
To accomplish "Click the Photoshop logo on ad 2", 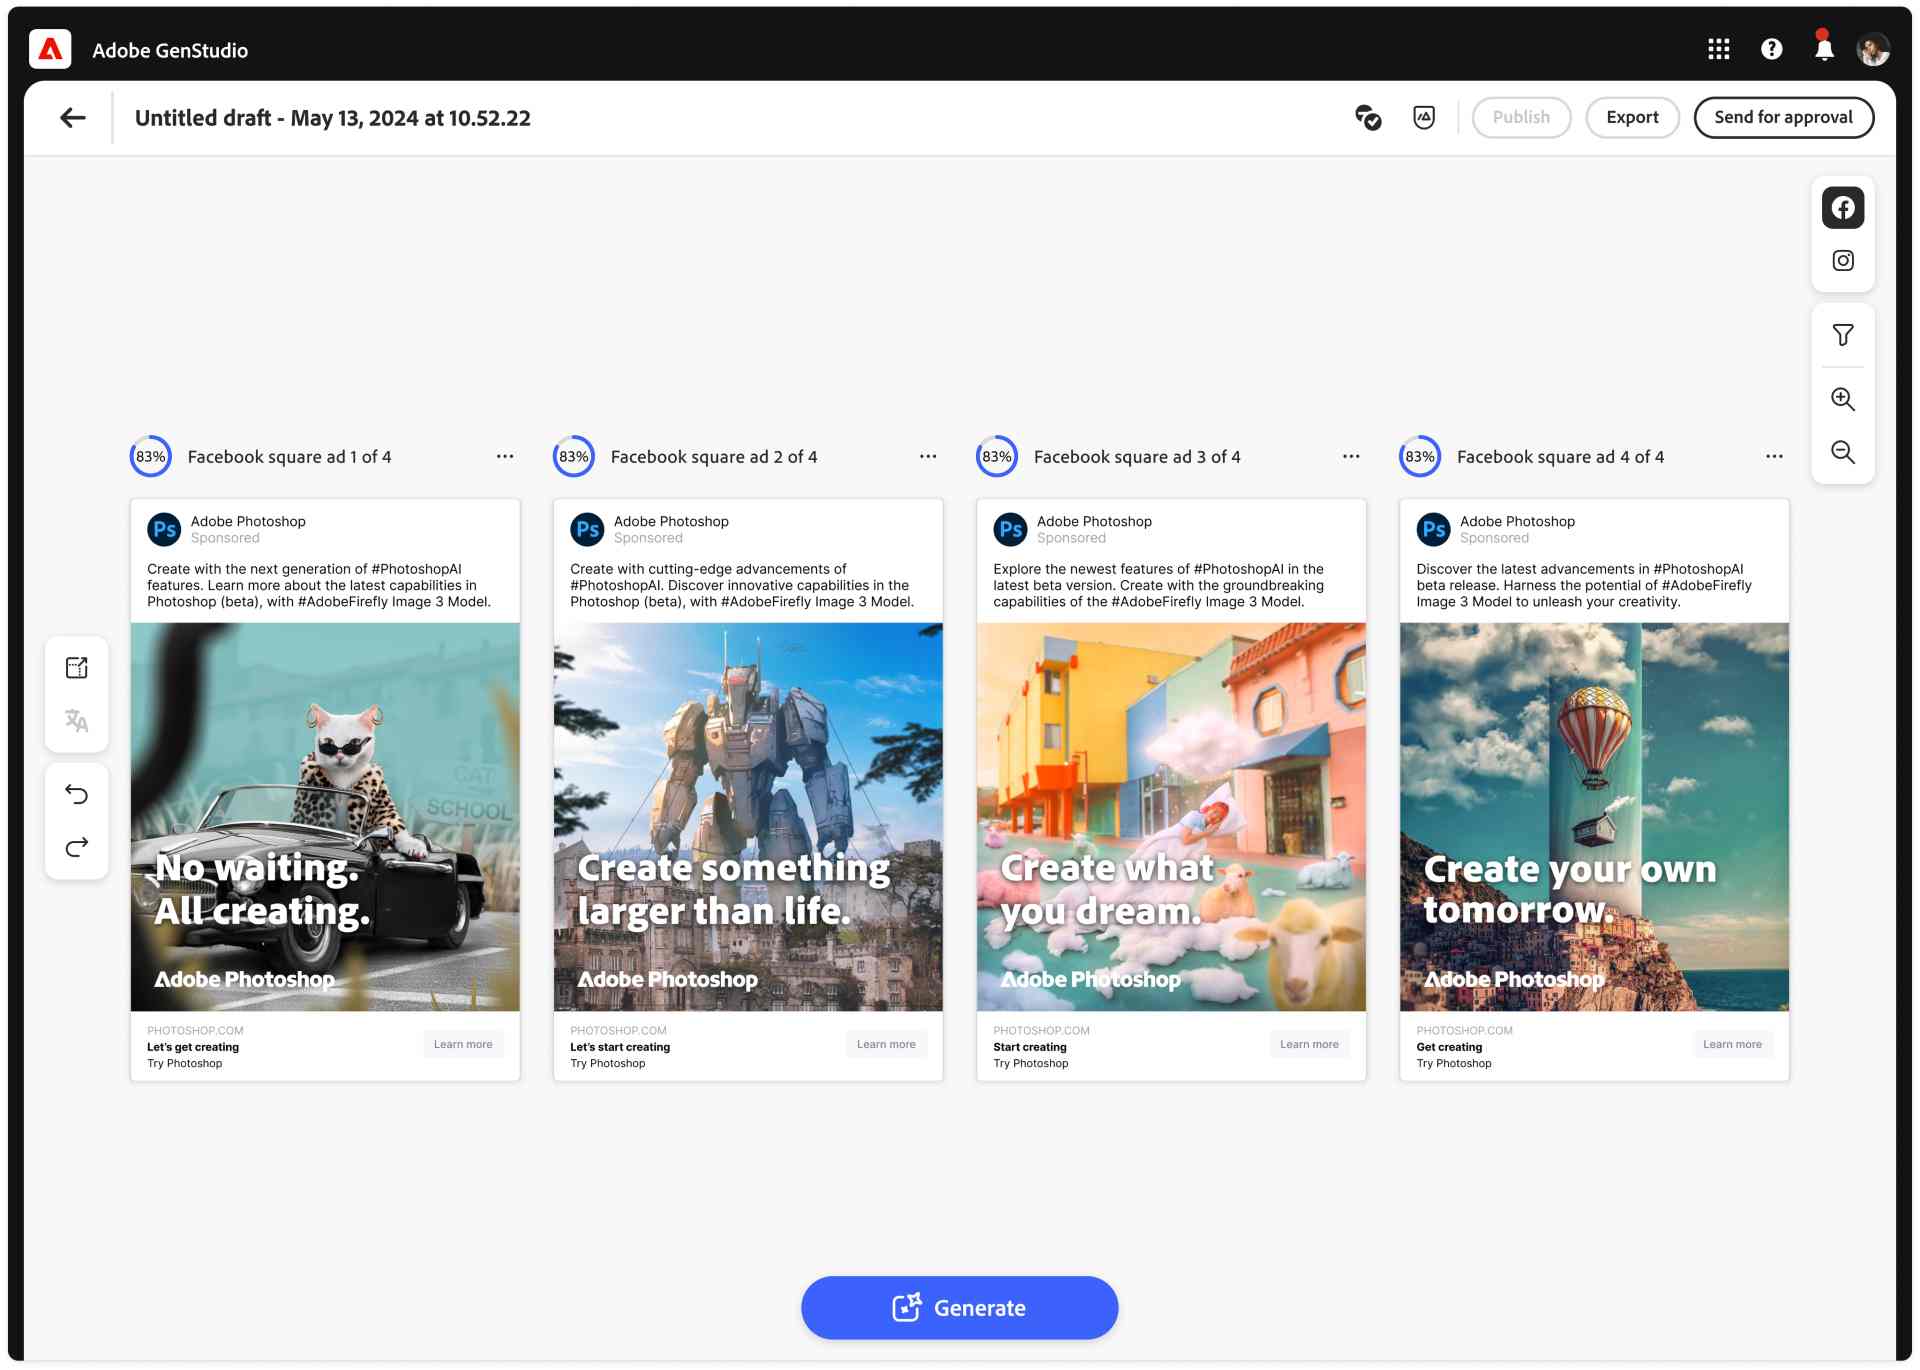I will 587,529.
